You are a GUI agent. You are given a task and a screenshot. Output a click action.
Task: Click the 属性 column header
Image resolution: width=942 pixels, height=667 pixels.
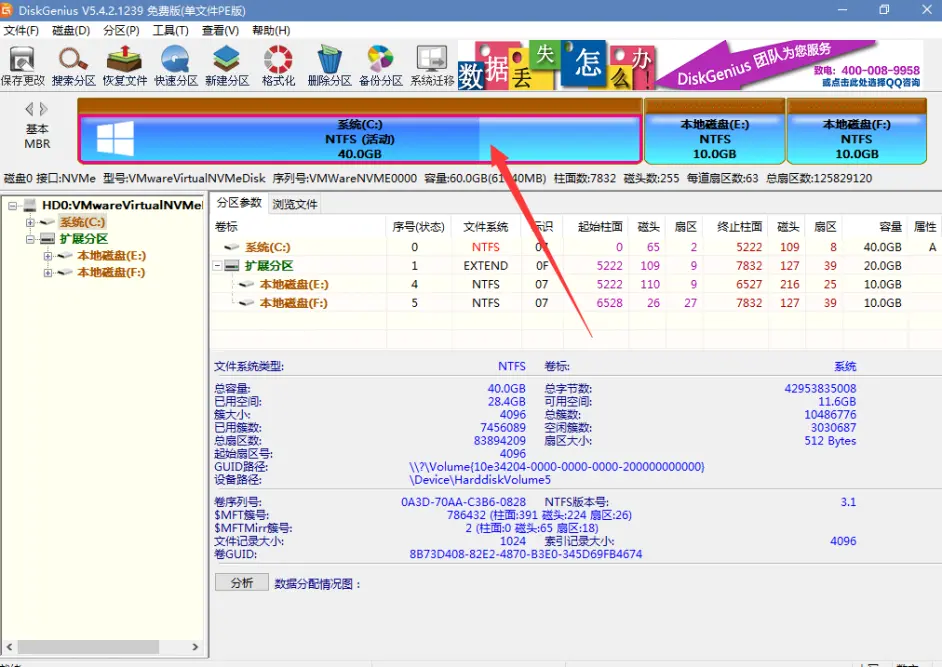(x=925, y=227)
